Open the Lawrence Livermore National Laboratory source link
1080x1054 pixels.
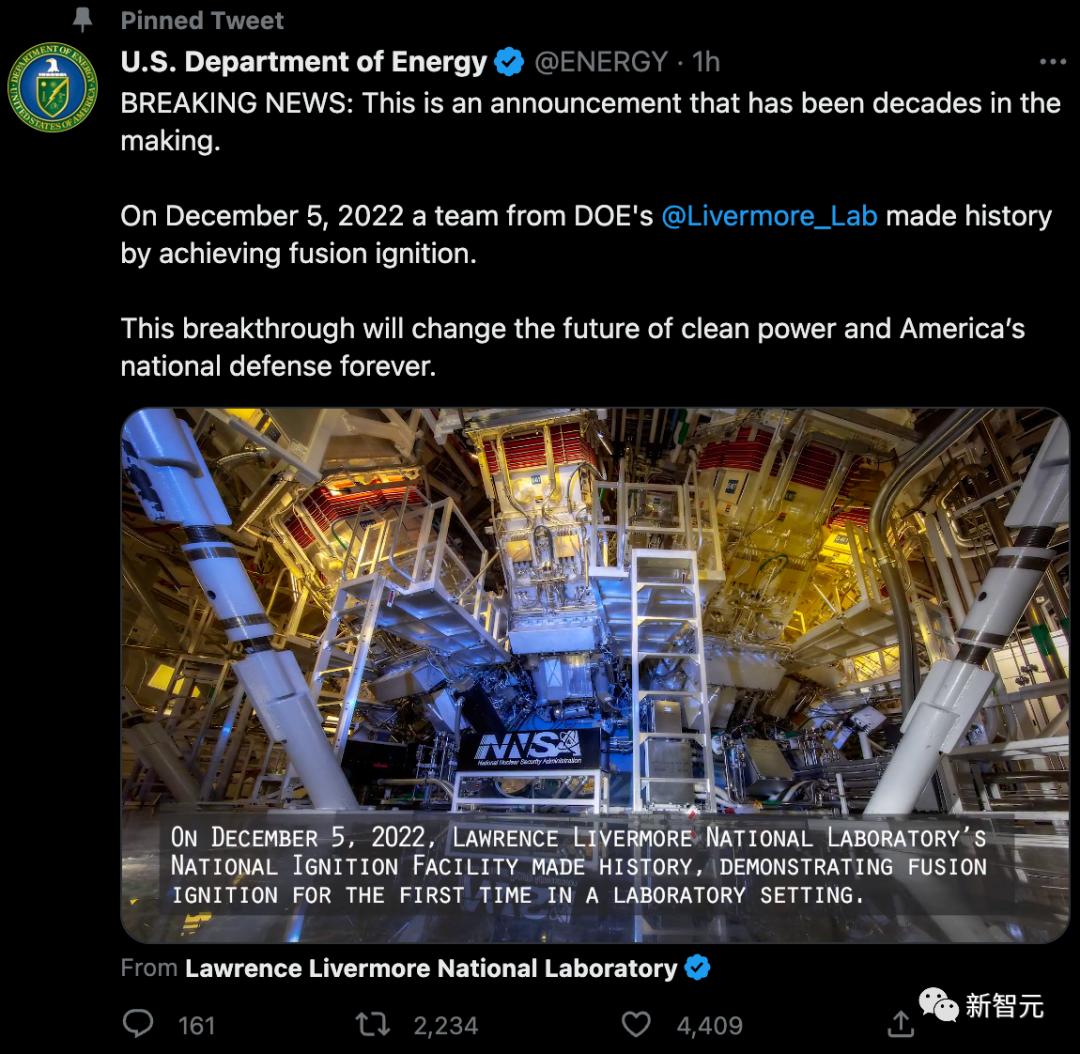431,968
